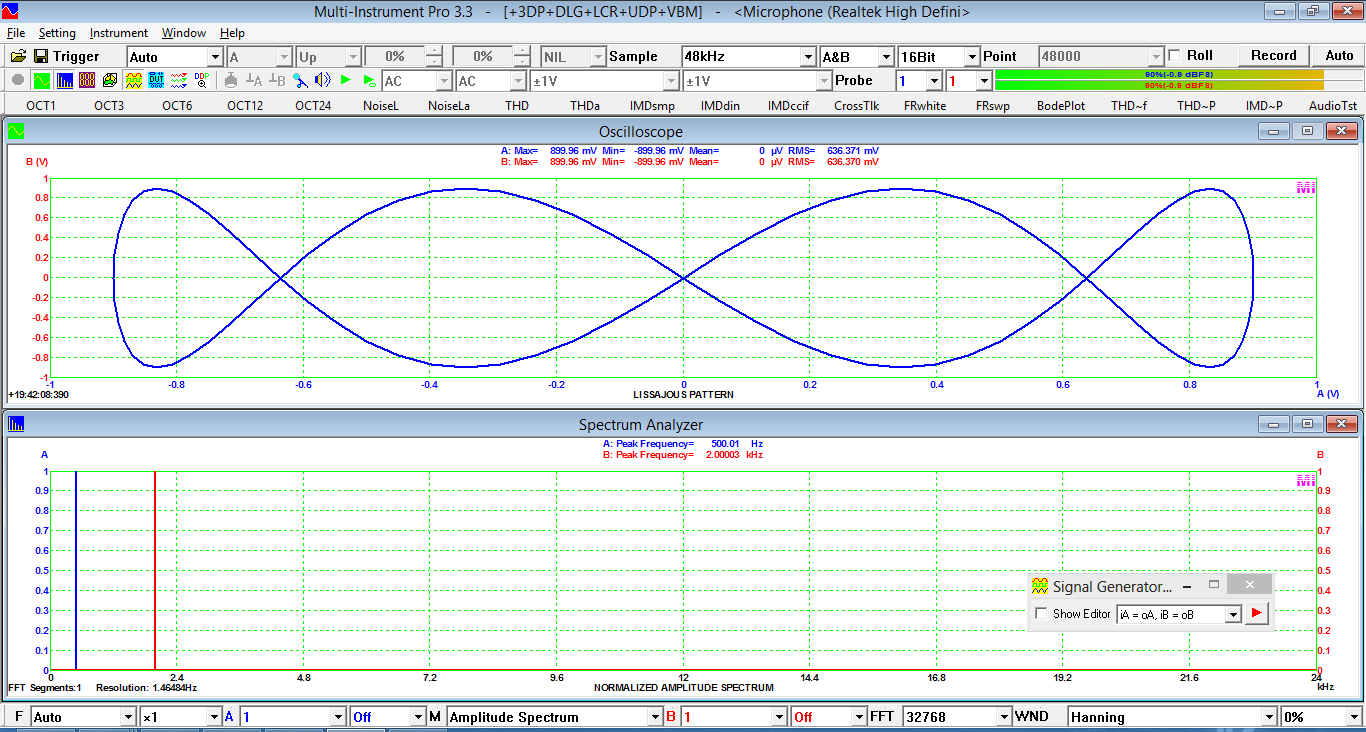Image resolution: width=1366 pixels, height=732 pixels.
Task: Select the OCT24 panel setting
Action: click(x=313, y=105)
